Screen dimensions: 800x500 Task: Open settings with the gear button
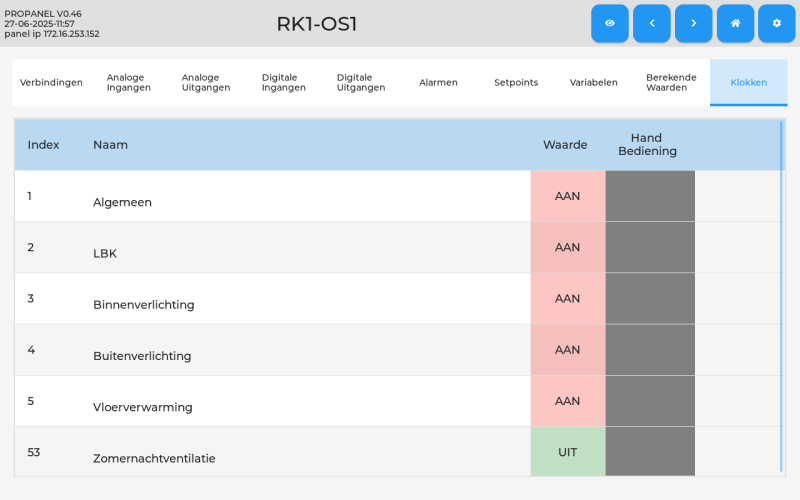point(777,23)
